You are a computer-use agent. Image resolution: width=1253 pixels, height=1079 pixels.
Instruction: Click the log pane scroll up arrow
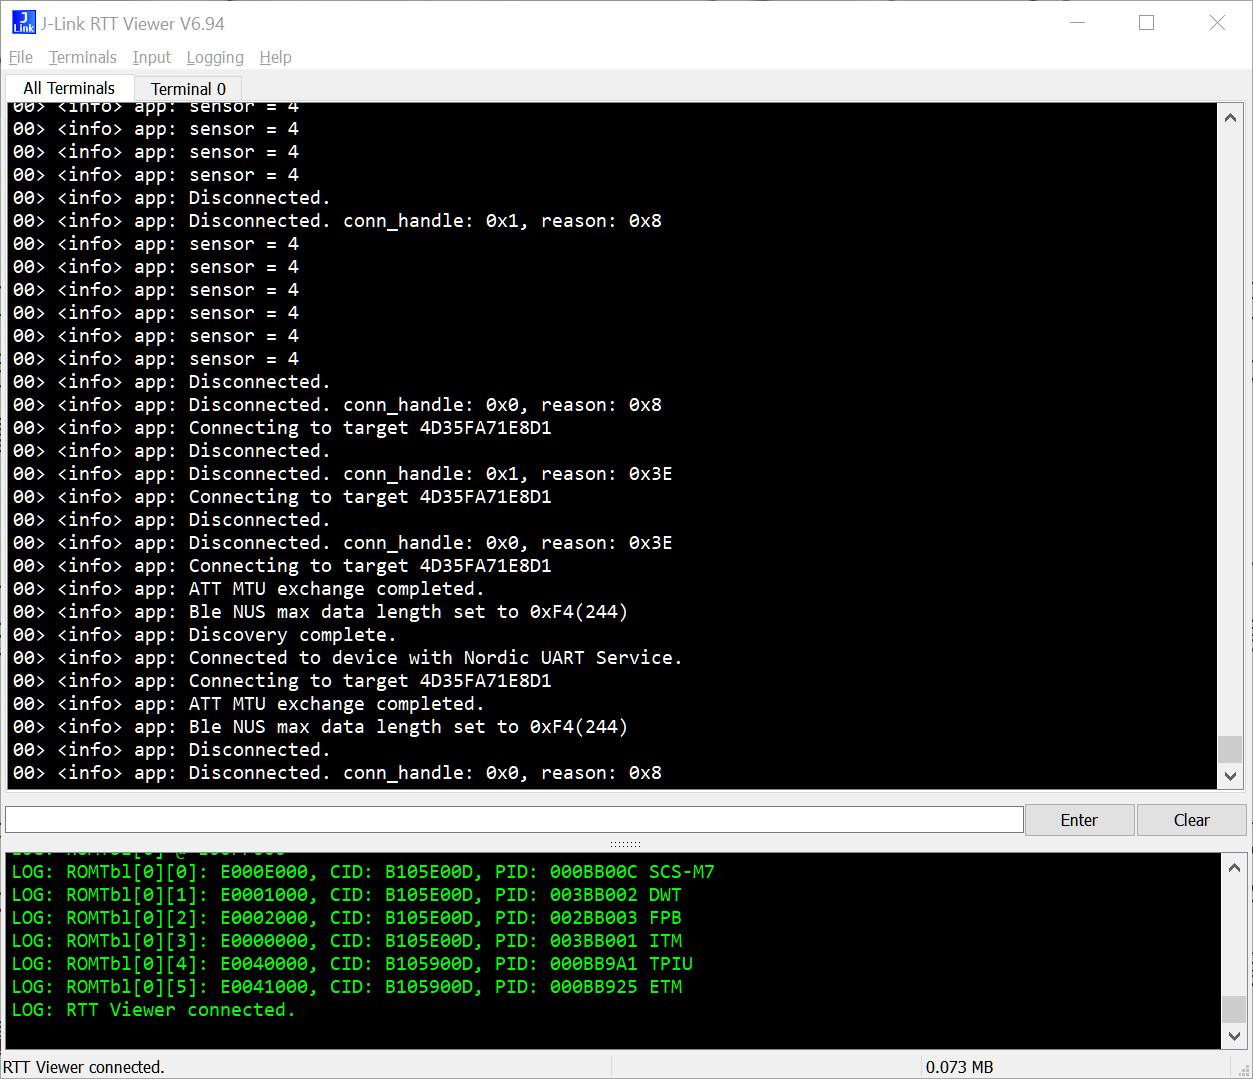(1234, 868)
